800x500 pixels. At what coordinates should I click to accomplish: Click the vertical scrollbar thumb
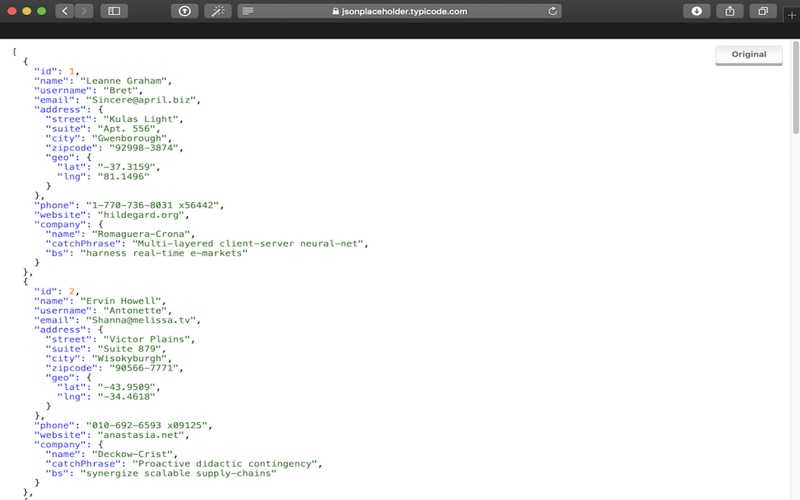coord(795,88)
